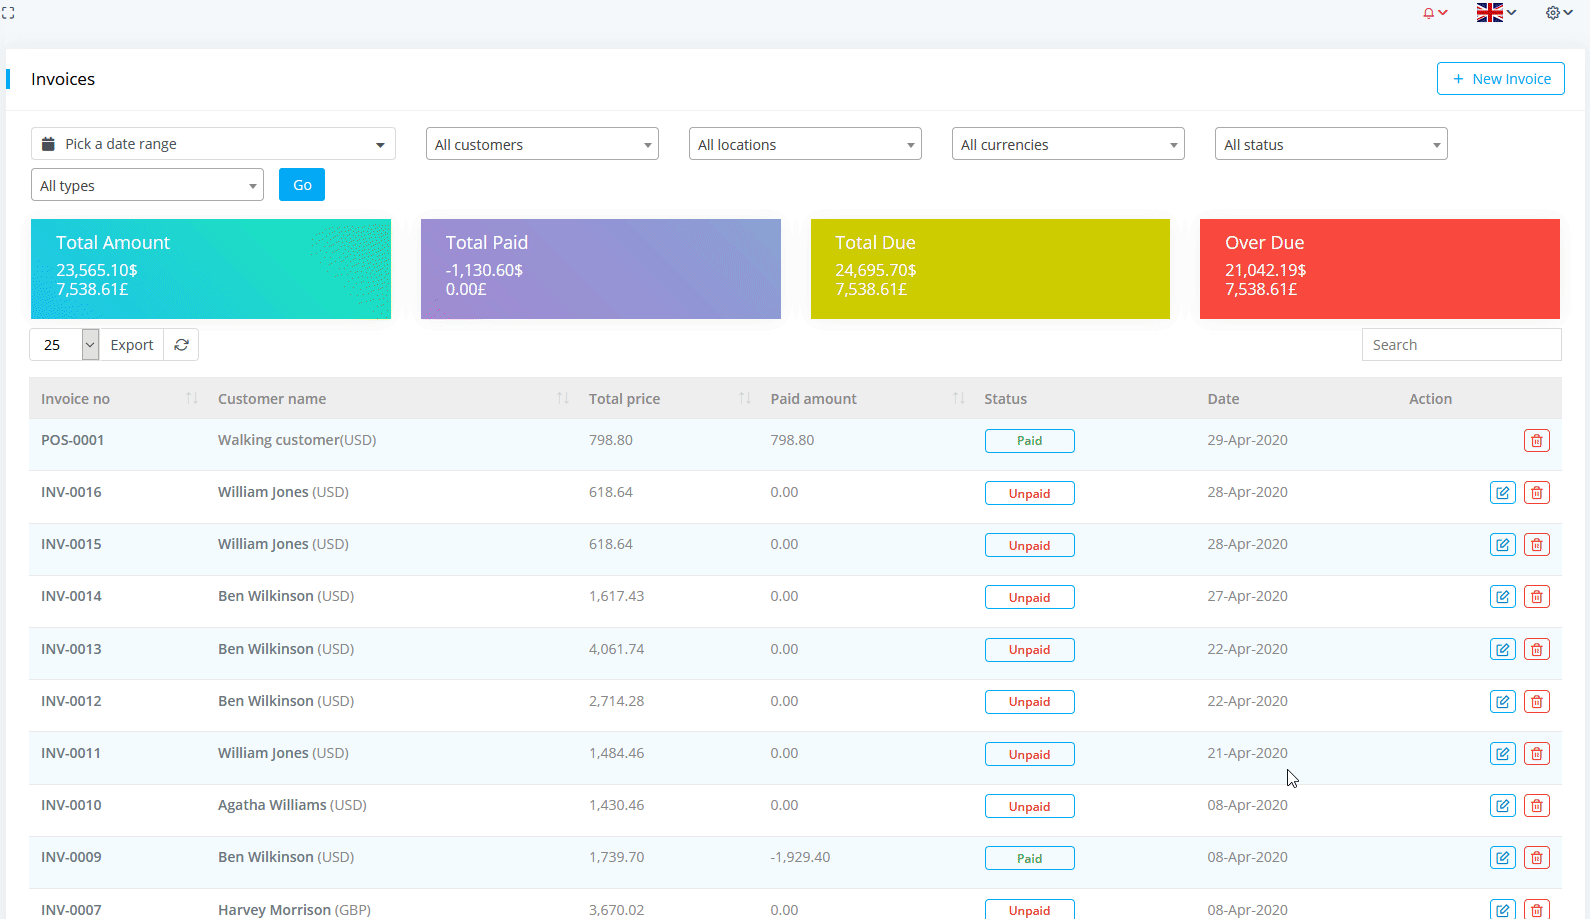Click the fullscreen toggle icon
The width and height of the screenshot is (1590, 919).
pos(8,13)
